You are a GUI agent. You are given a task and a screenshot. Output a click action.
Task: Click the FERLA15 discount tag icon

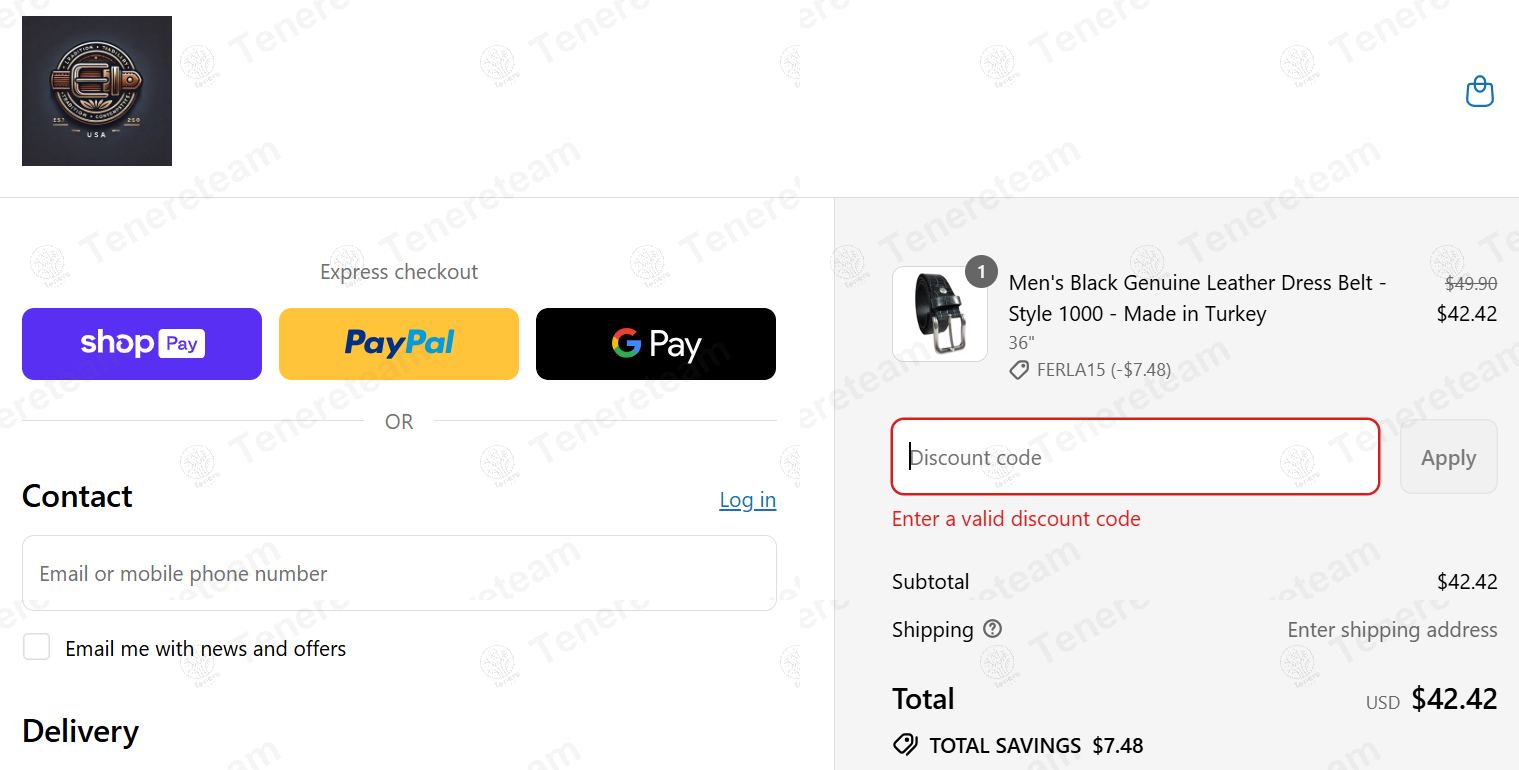pyautogui.click(x=1019, y=370)
